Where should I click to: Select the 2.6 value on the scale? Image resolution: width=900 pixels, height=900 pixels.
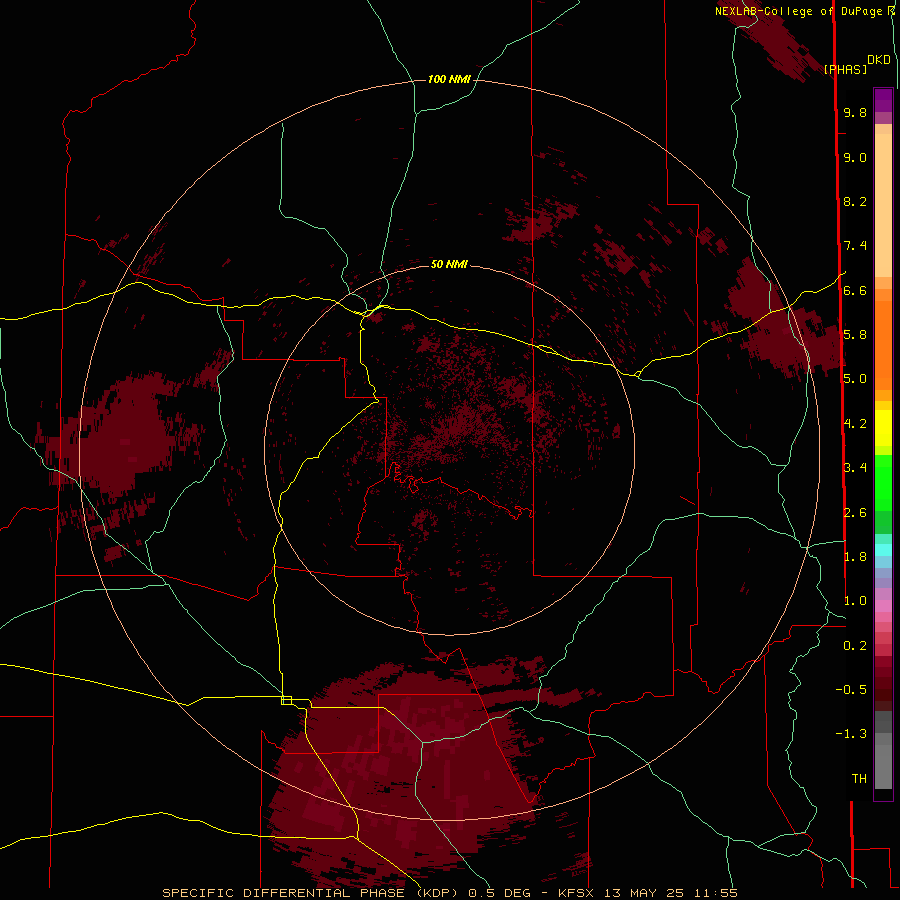pos(855,512)
